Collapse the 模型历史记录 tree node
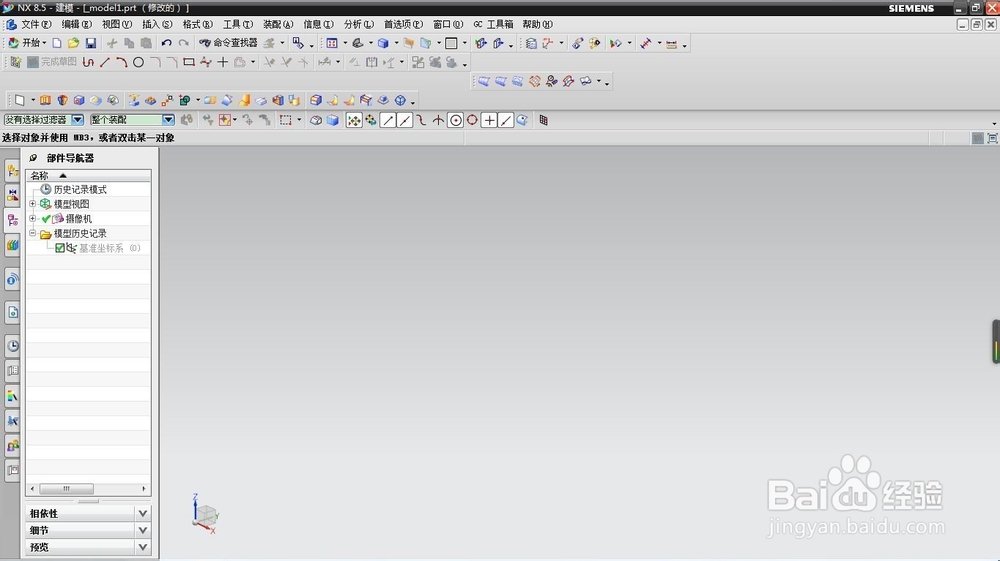This screenshot has width=1000, height=561. tap(33, 233)
